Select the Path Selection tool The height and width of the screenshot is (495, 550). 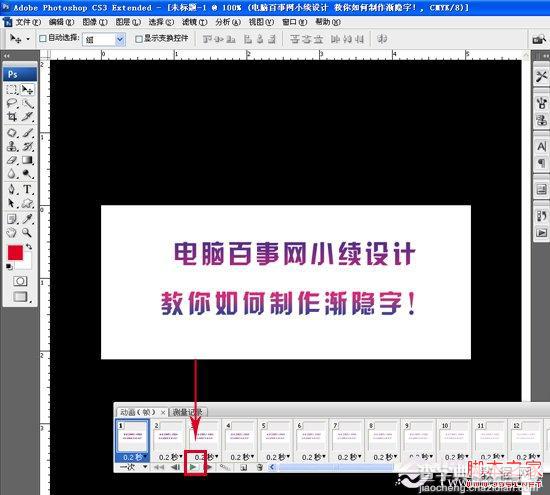pyautogui.click(x=12, y=203)
